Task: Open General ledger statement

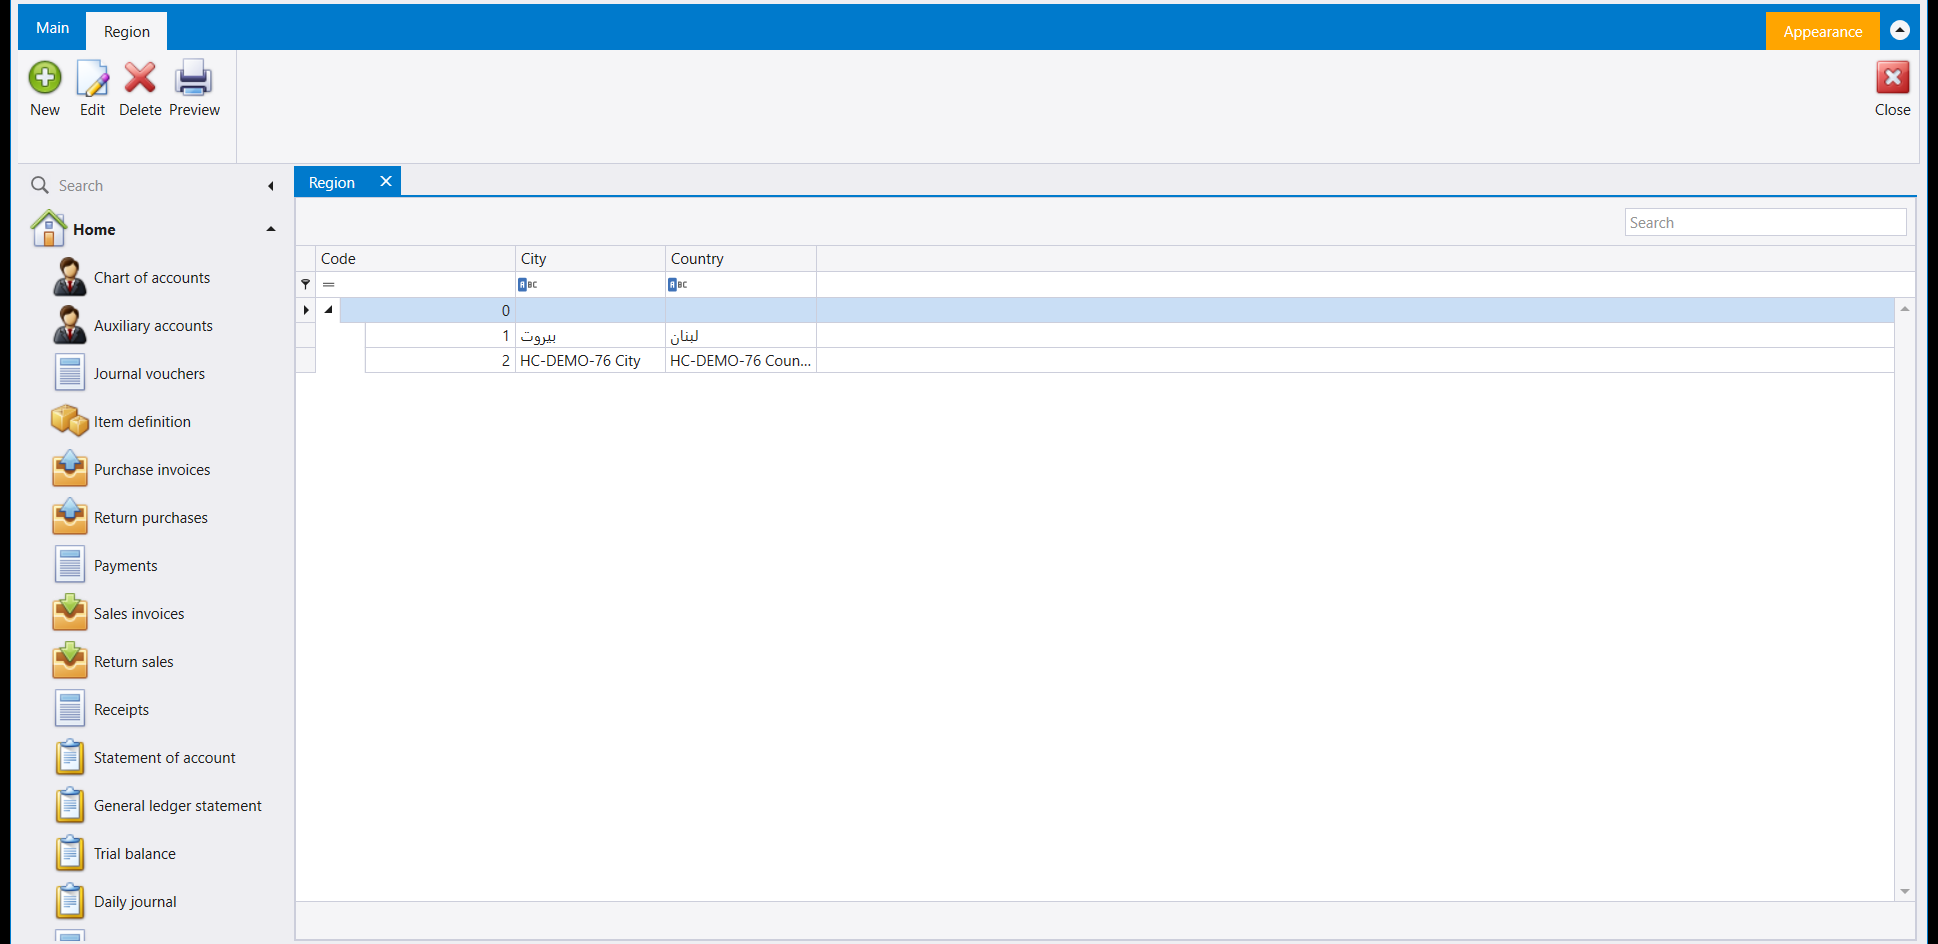Action: pos(177,806)
